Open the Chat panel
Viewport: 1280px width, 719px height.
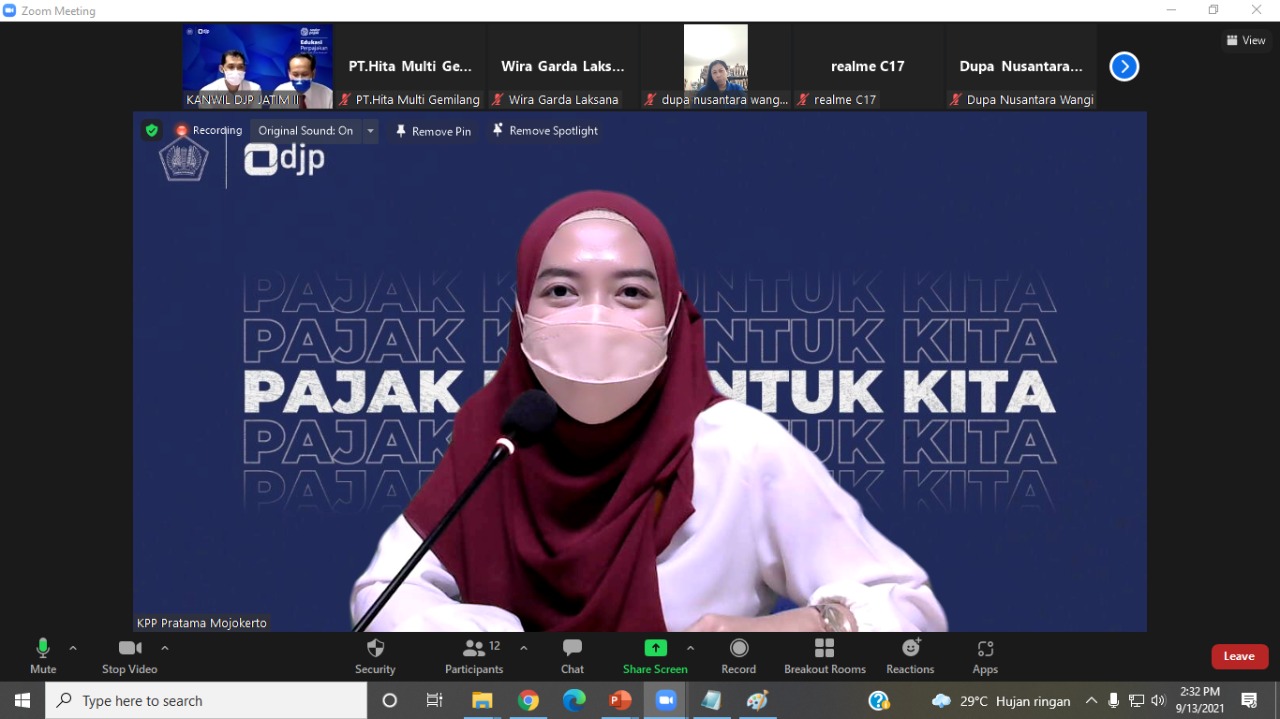(572, 656)
